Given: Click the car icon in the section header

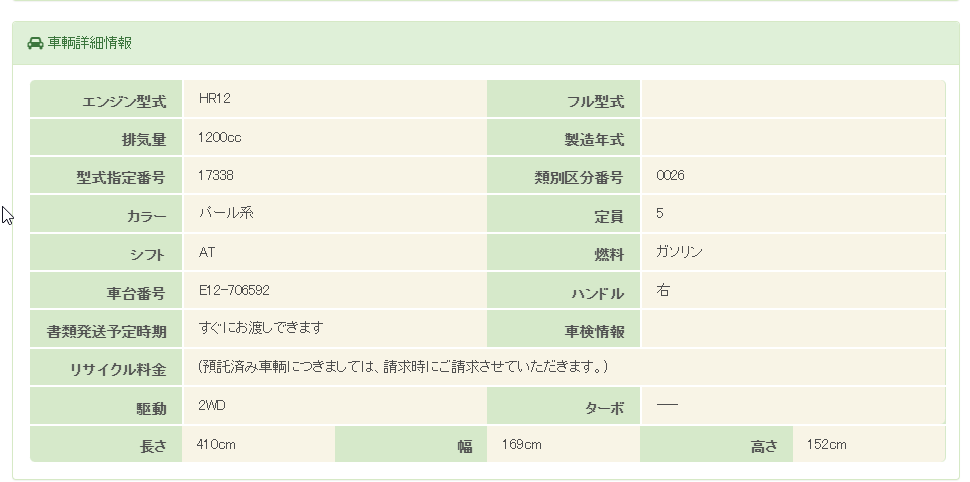Looking at the screenshot, I should [35, 43].
